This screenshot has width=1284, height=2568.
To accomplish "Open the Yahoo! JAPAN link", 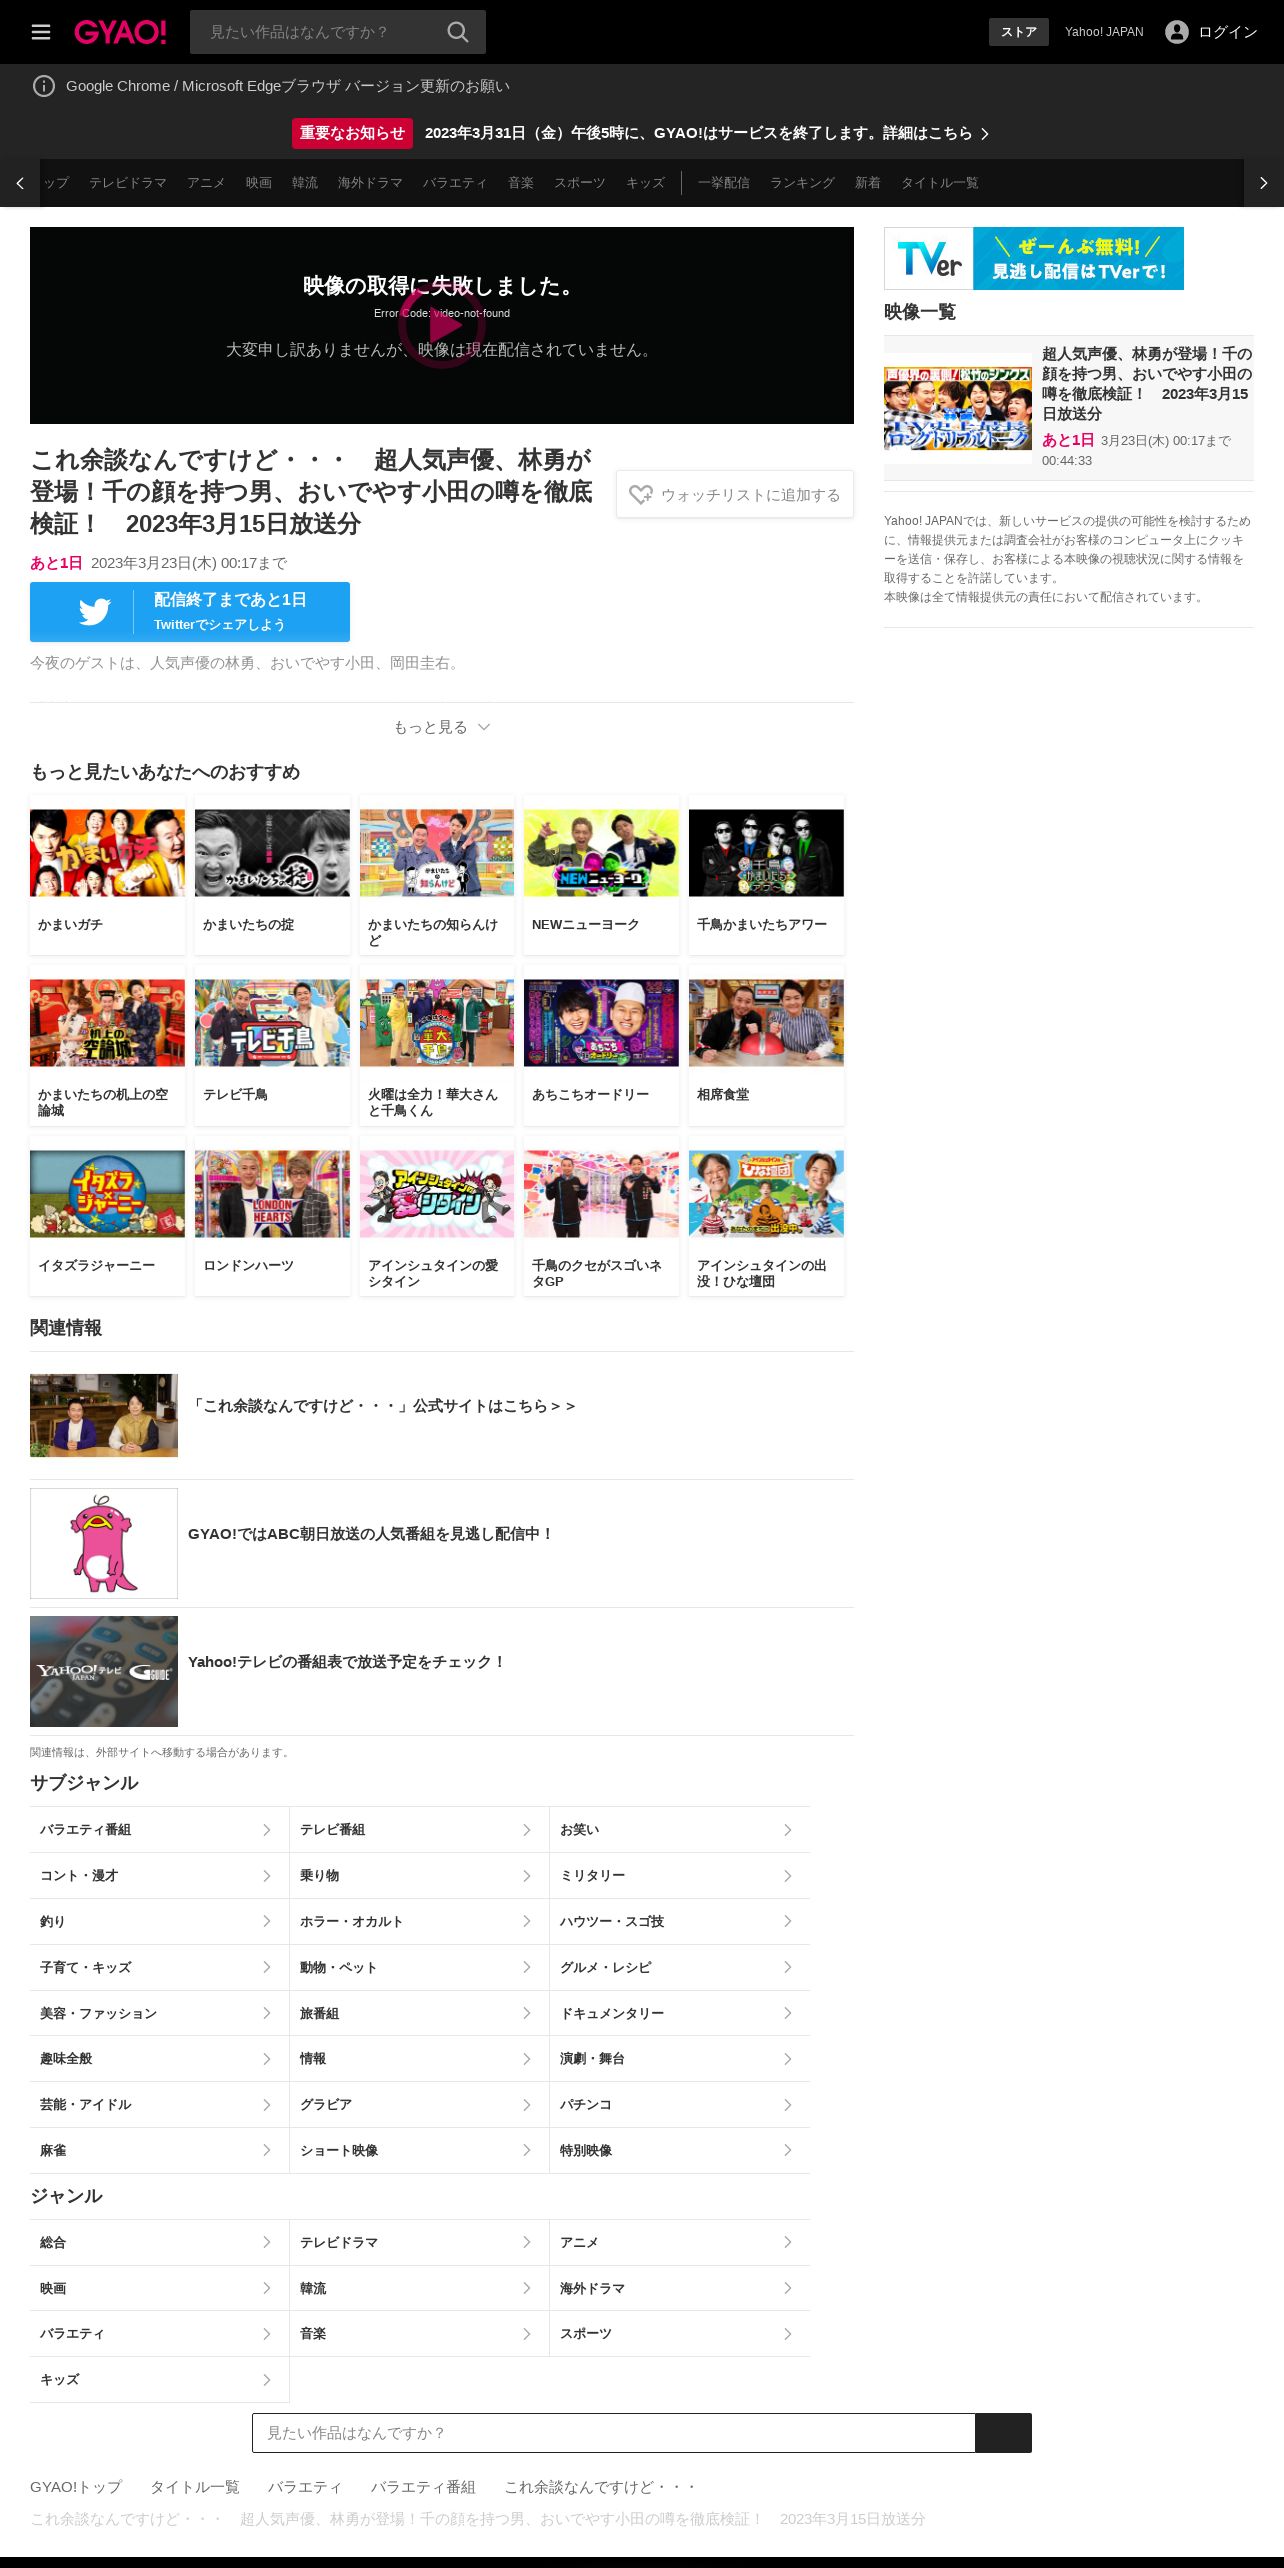I will tap(1104, 32).
